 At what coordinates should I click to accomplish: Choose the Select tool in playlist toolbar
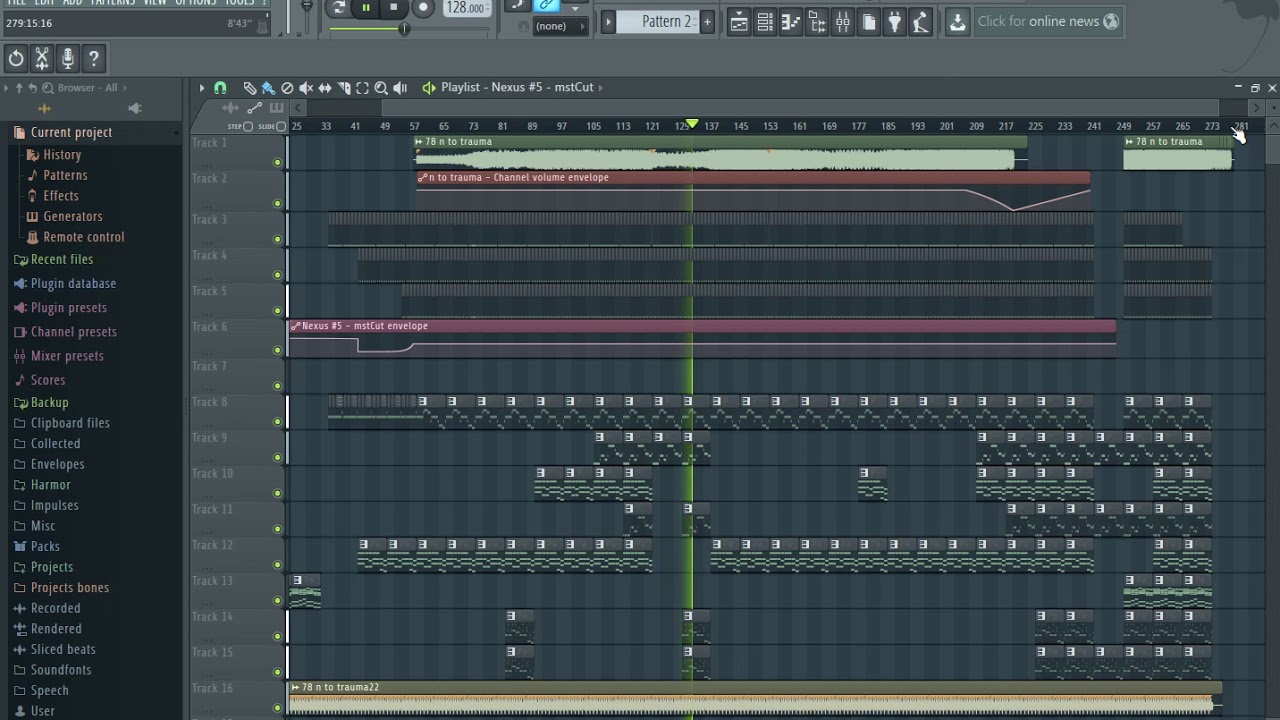362,88
